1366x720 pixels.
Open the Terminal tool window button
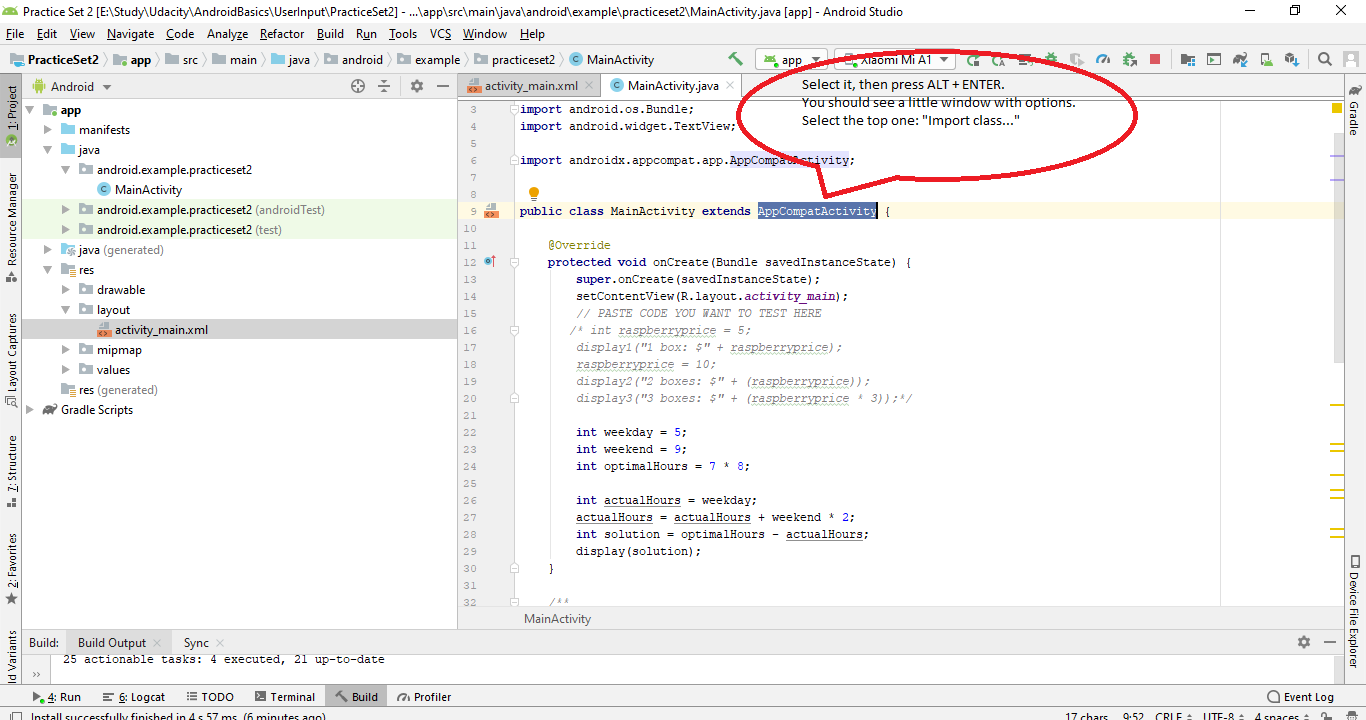pyautogui.click(x=284, y=697)
